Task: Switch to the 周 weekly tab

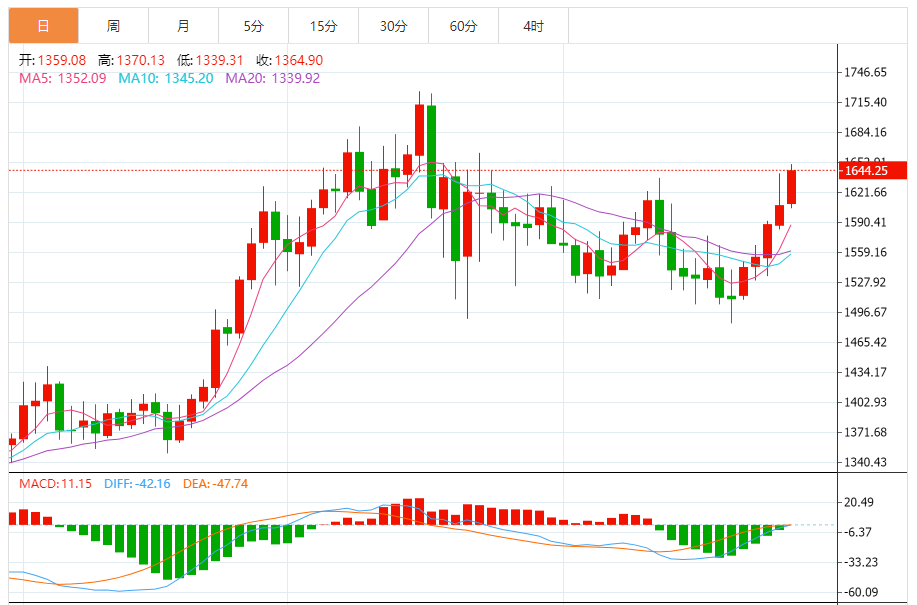Action: pos(113,26)
